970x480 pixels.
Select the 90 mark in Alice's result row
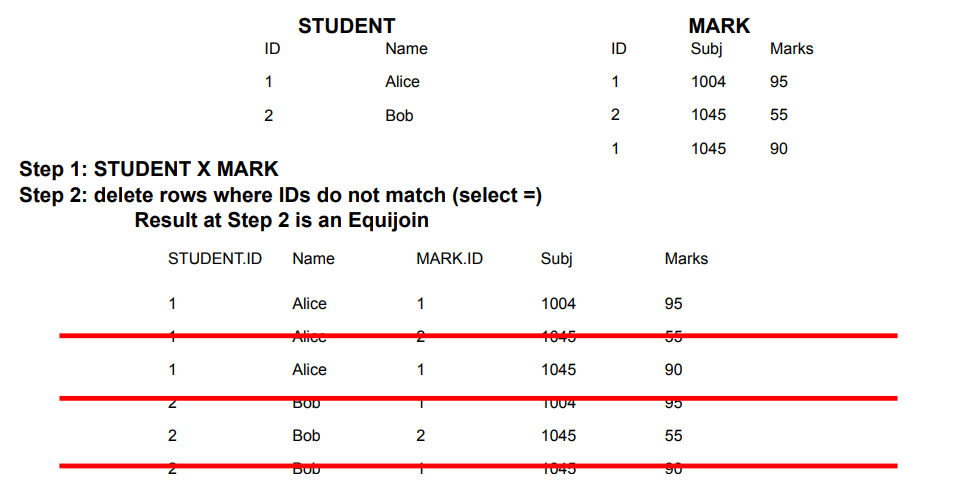(674, 370)
